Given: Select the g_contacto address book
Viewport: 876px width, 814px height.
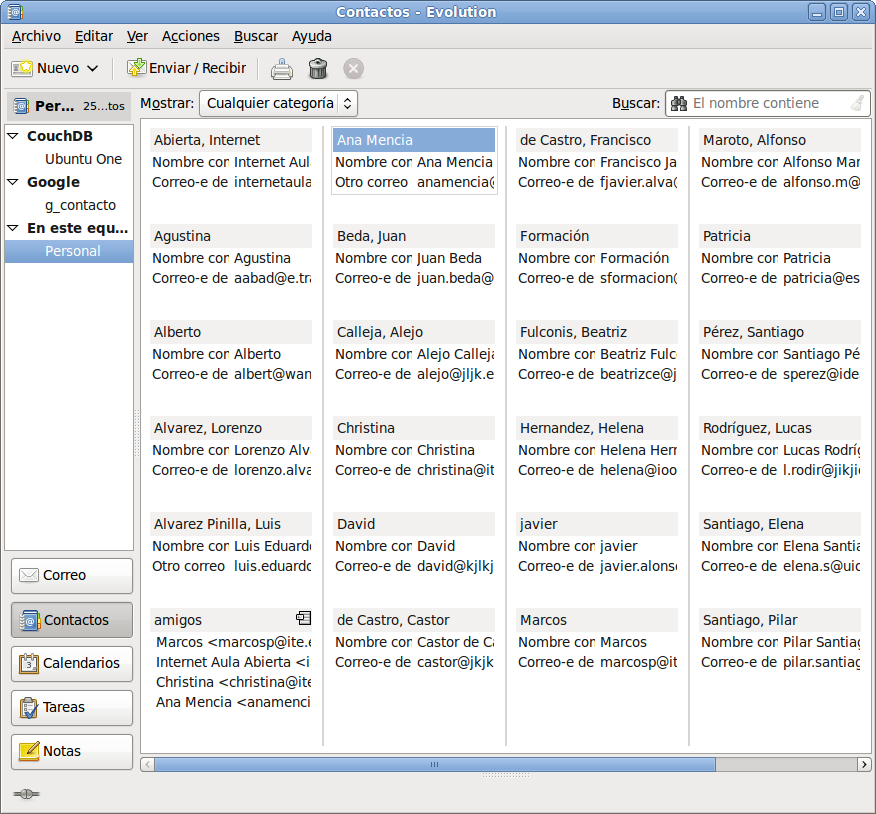Looking at the screenshot, I should (80, 205).
